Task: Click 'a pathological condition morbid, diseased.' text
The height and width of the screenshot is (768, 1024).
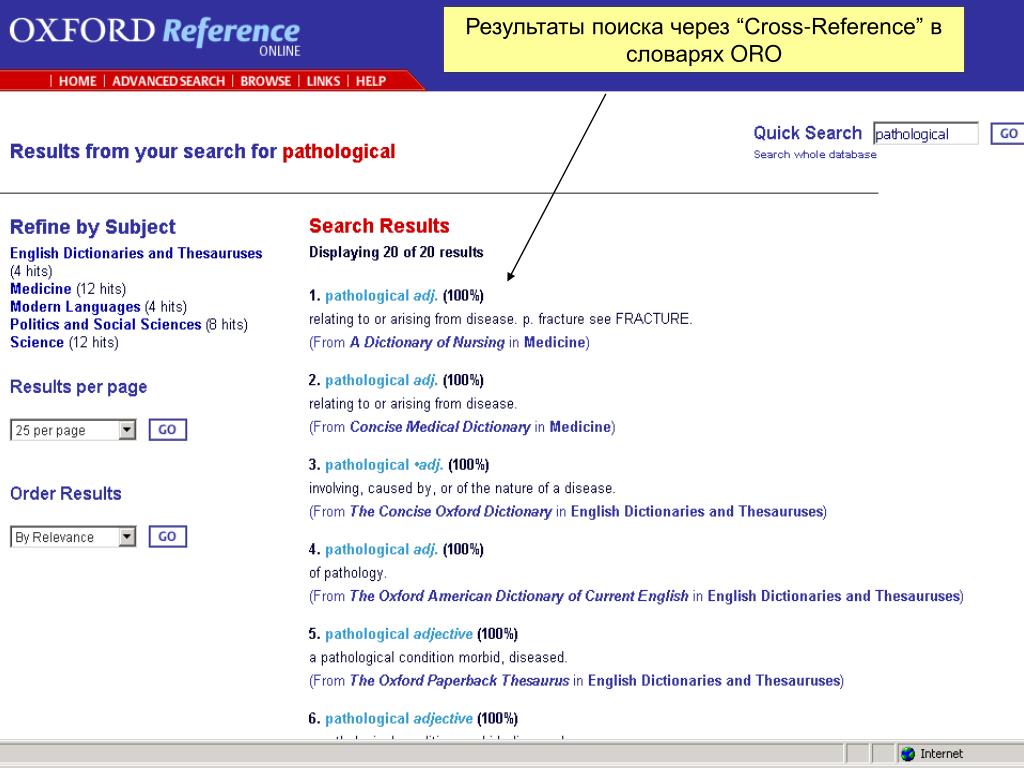Action: coord(438,658)
